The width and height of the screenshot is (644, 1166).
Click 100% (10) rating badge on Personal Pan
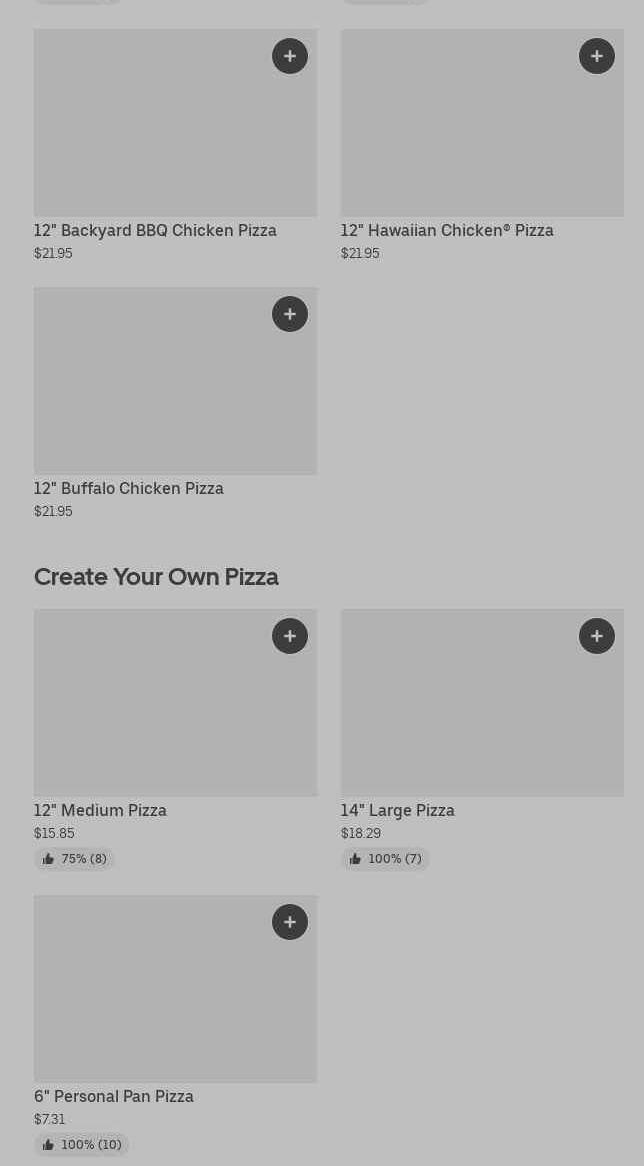pos(82,1145)
